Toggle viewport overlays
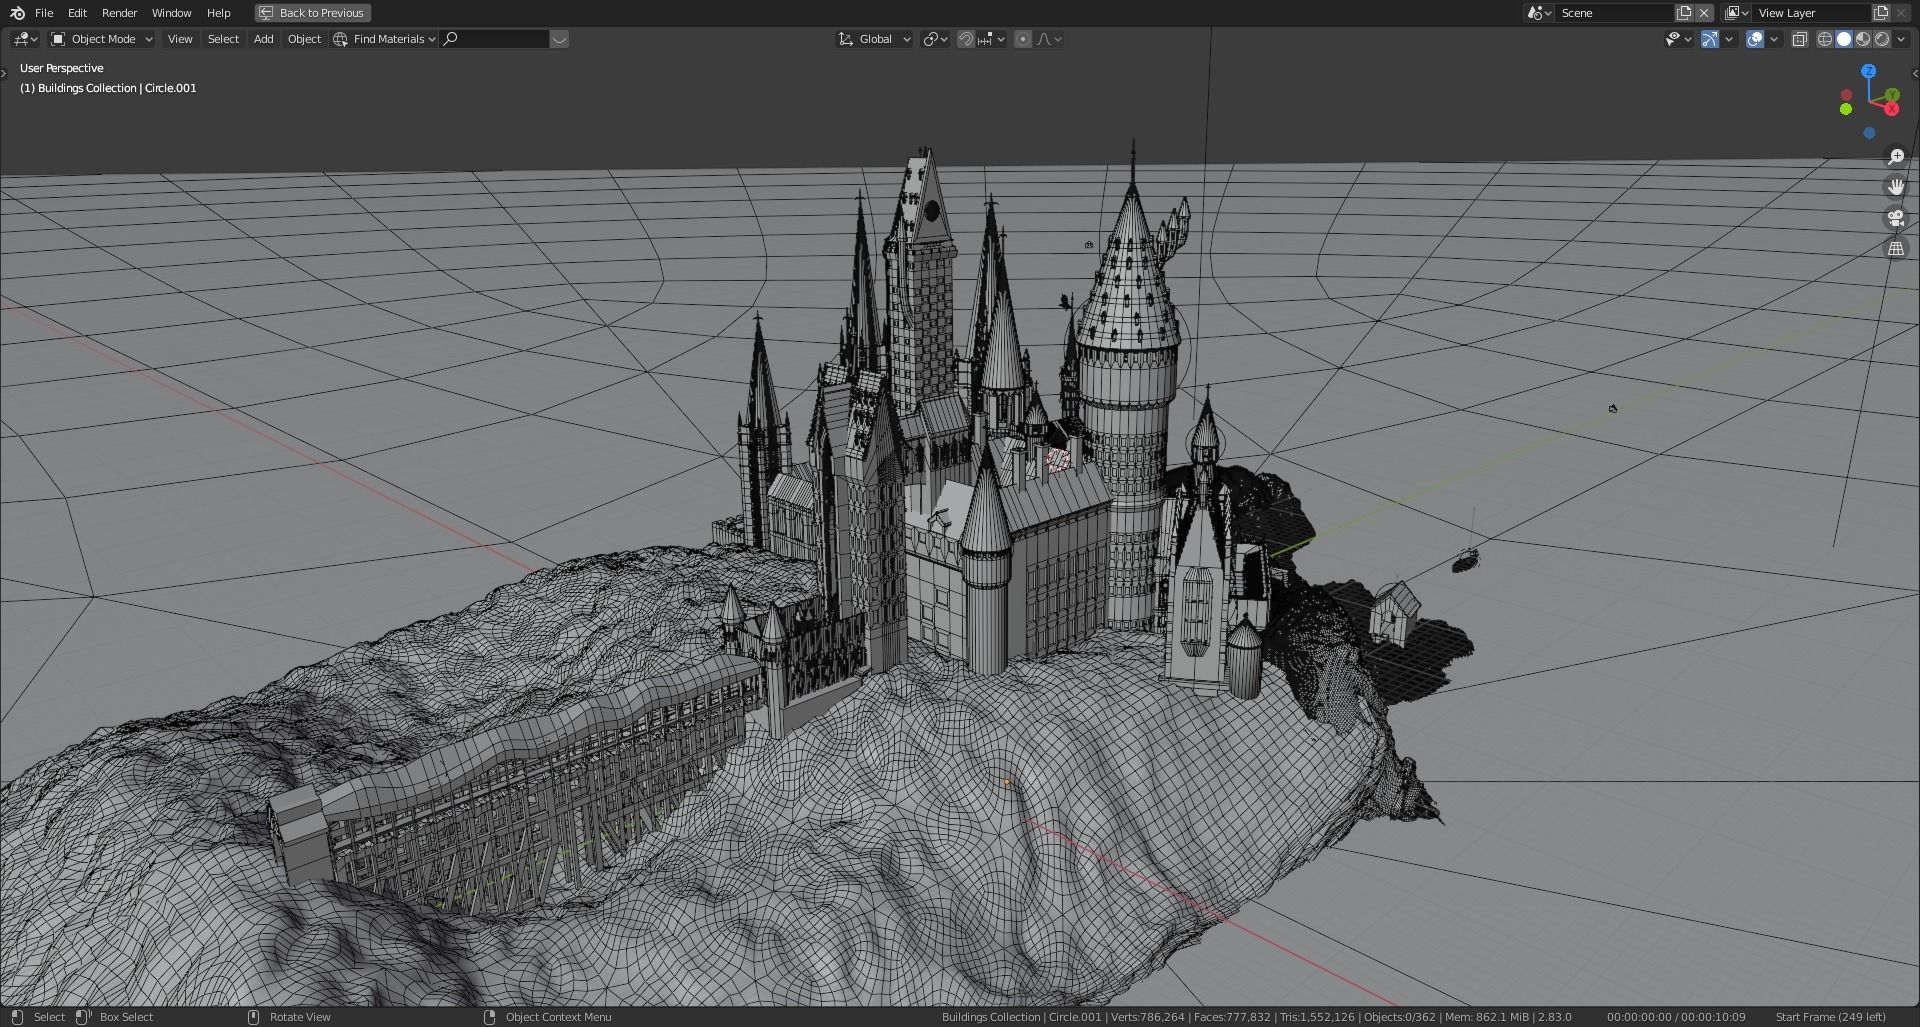 click(1755, 39)
